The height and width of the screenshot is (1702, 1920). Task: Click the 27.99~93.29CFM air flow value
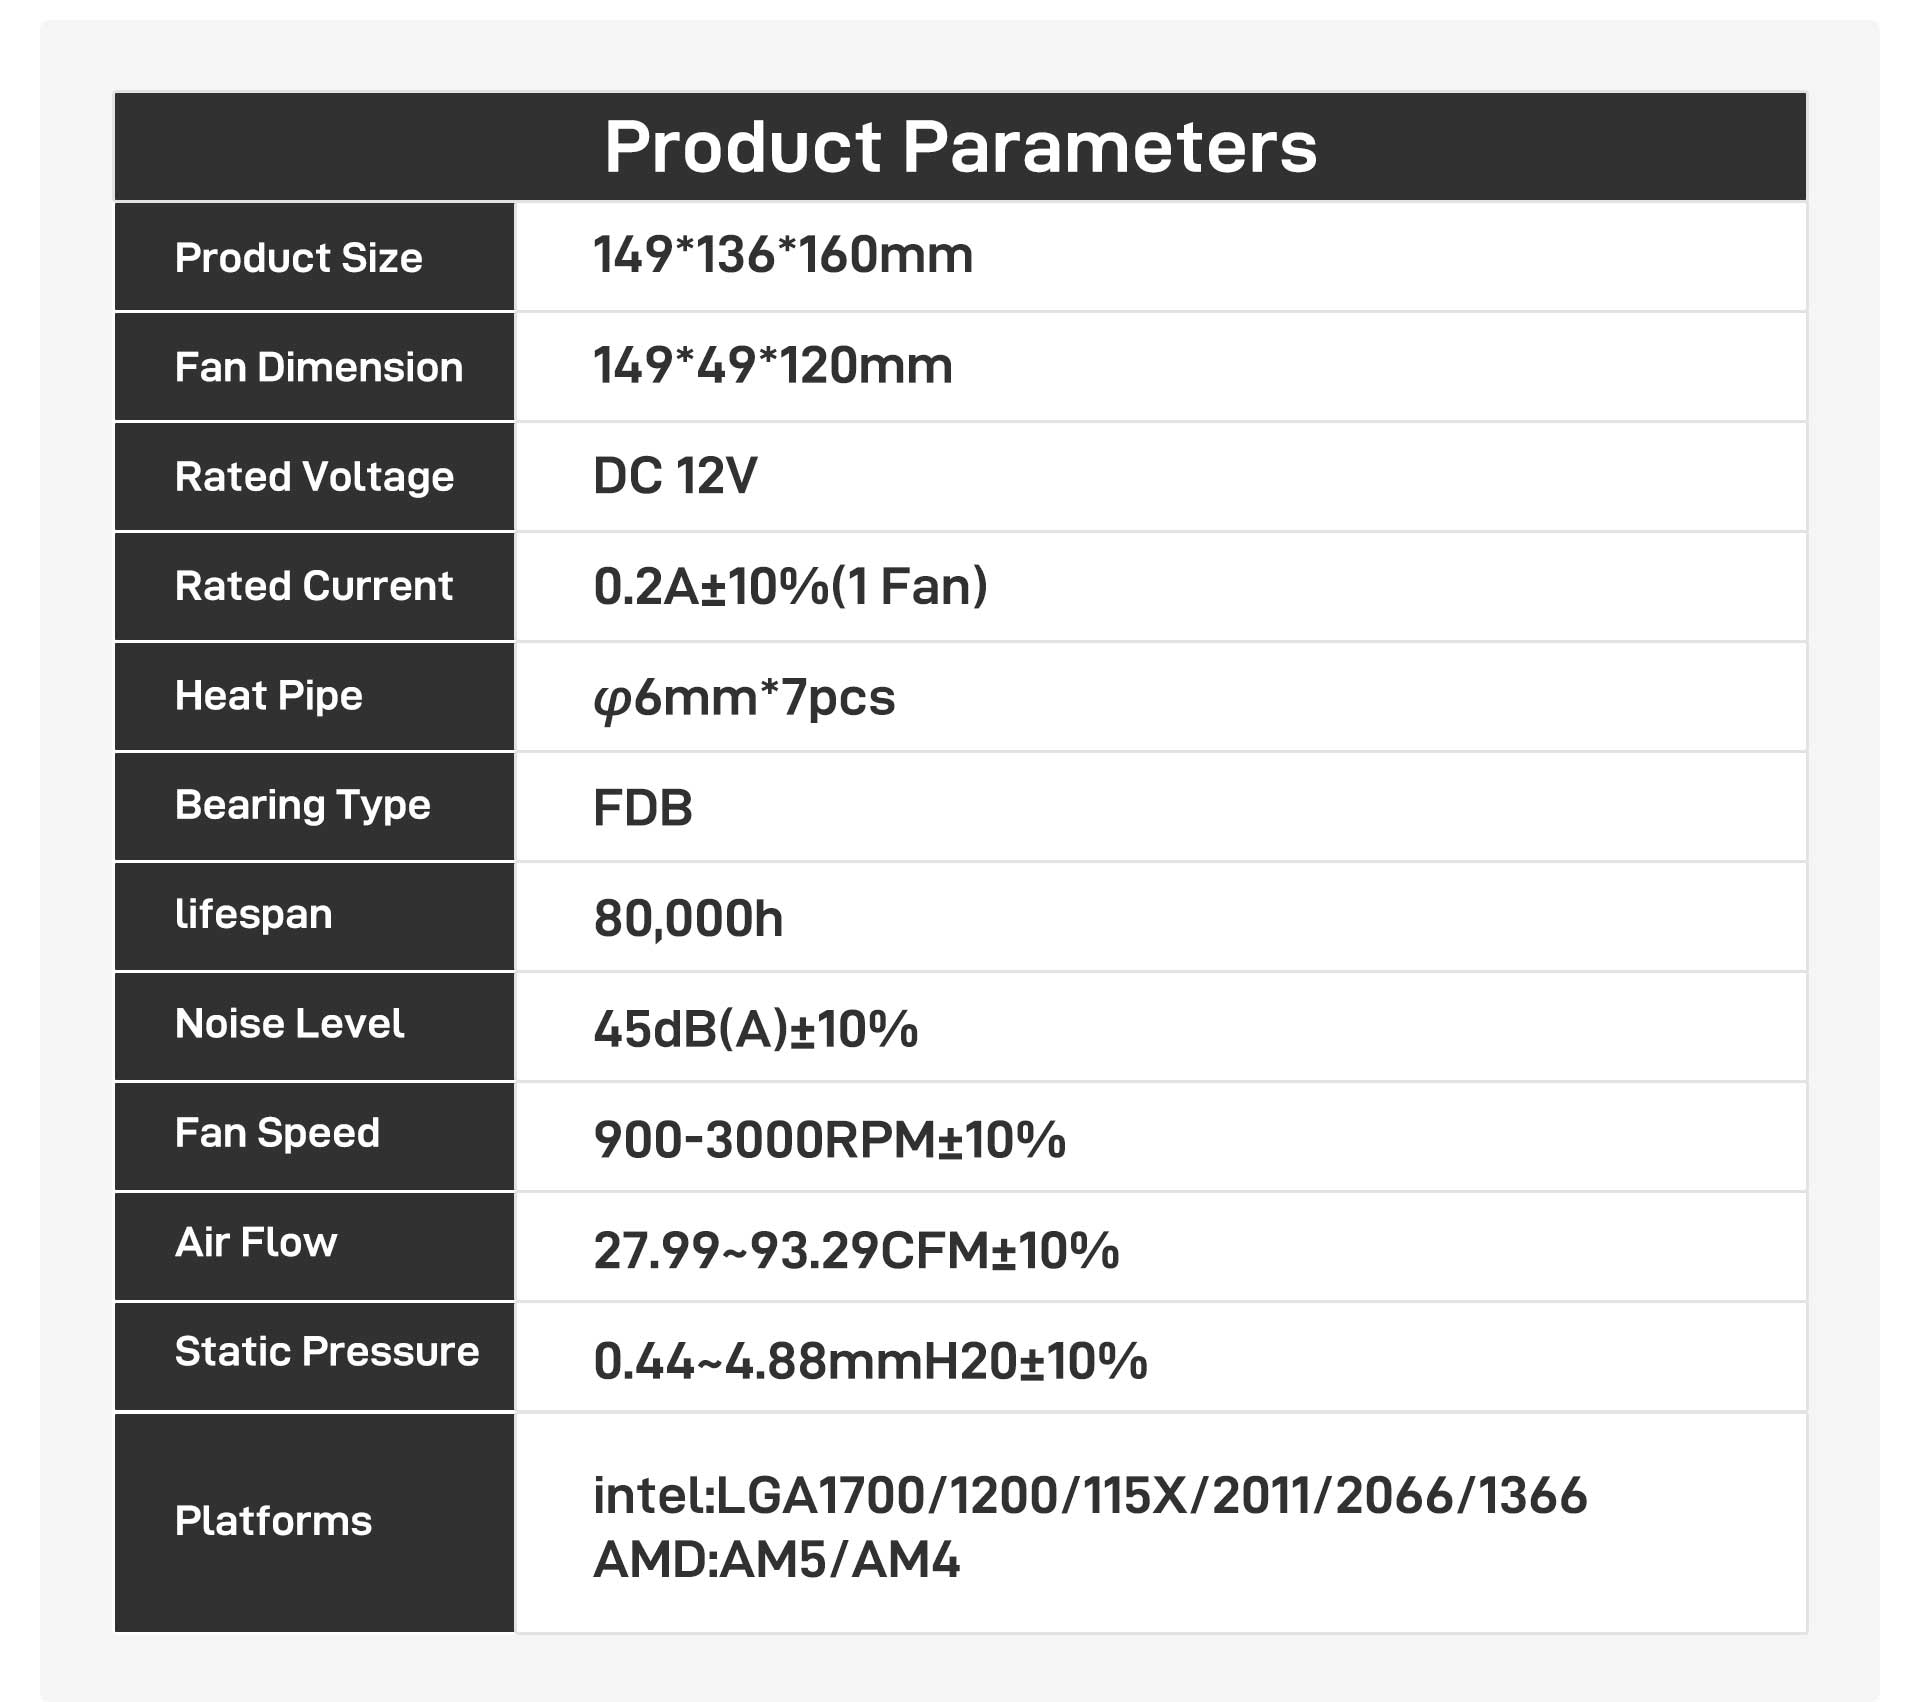pyautogui.click(x=856, y=1250)
